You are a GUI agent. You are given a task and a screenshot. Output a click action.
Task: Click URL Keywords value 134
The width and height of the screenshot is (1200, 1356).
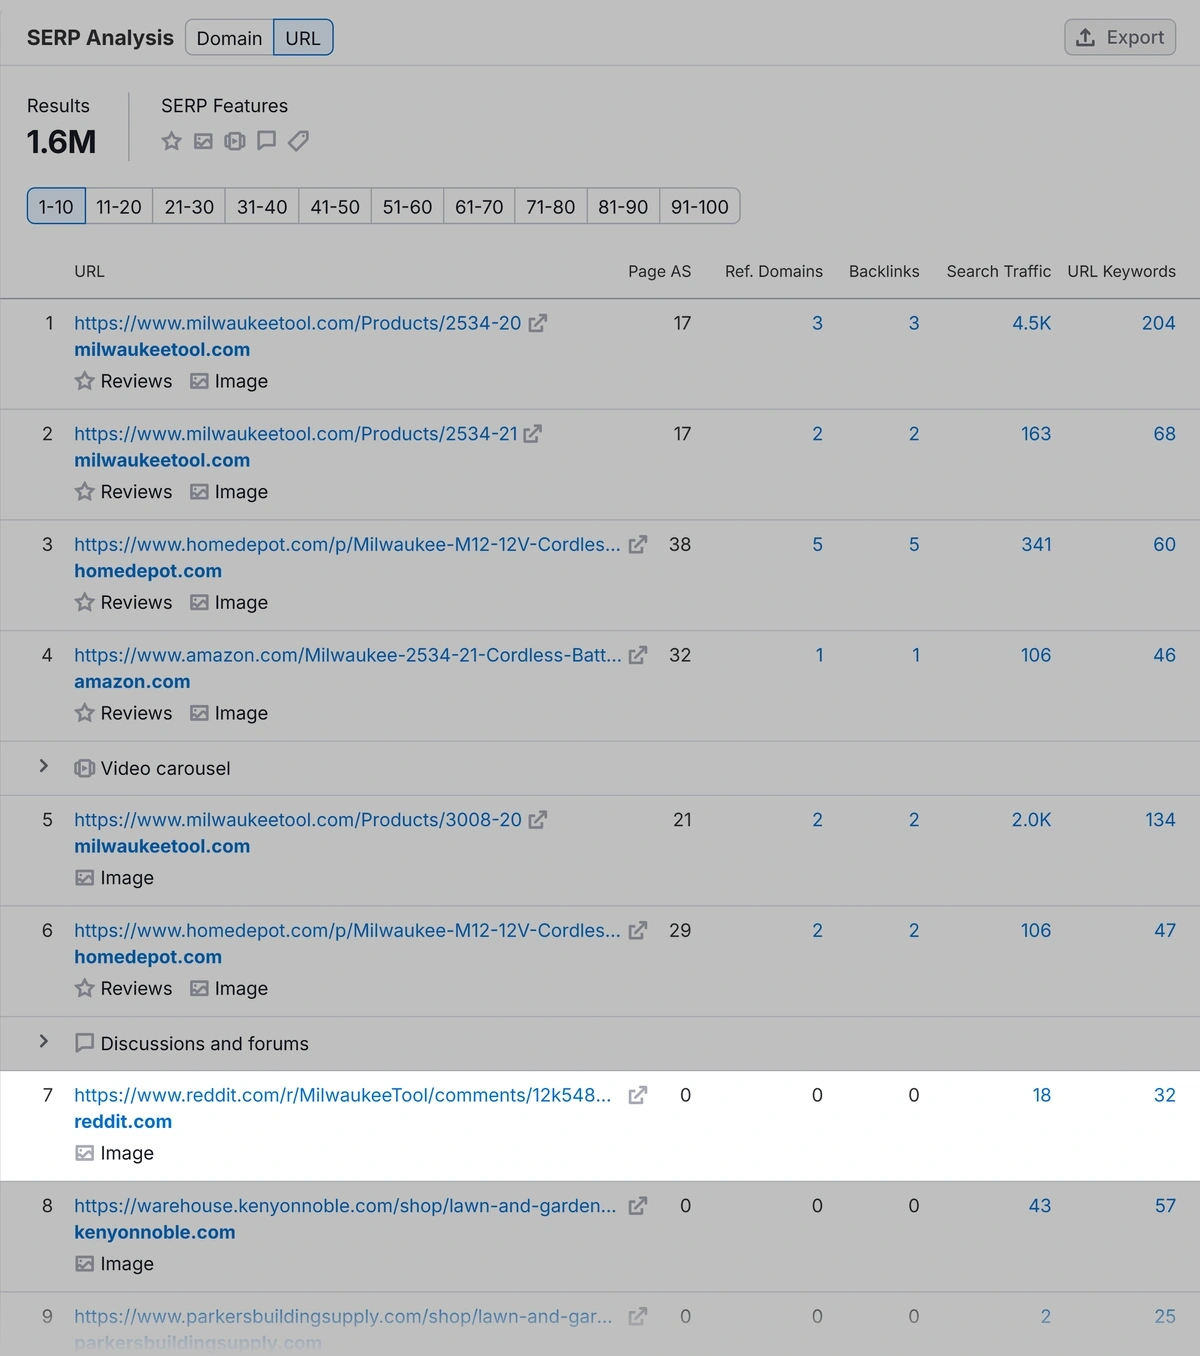[1160, 820]
